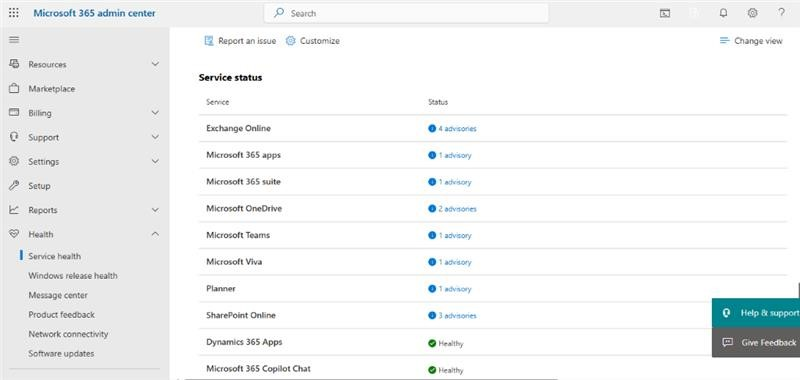Click Microsoft OneDrive advisory info icon

[432, 209]
